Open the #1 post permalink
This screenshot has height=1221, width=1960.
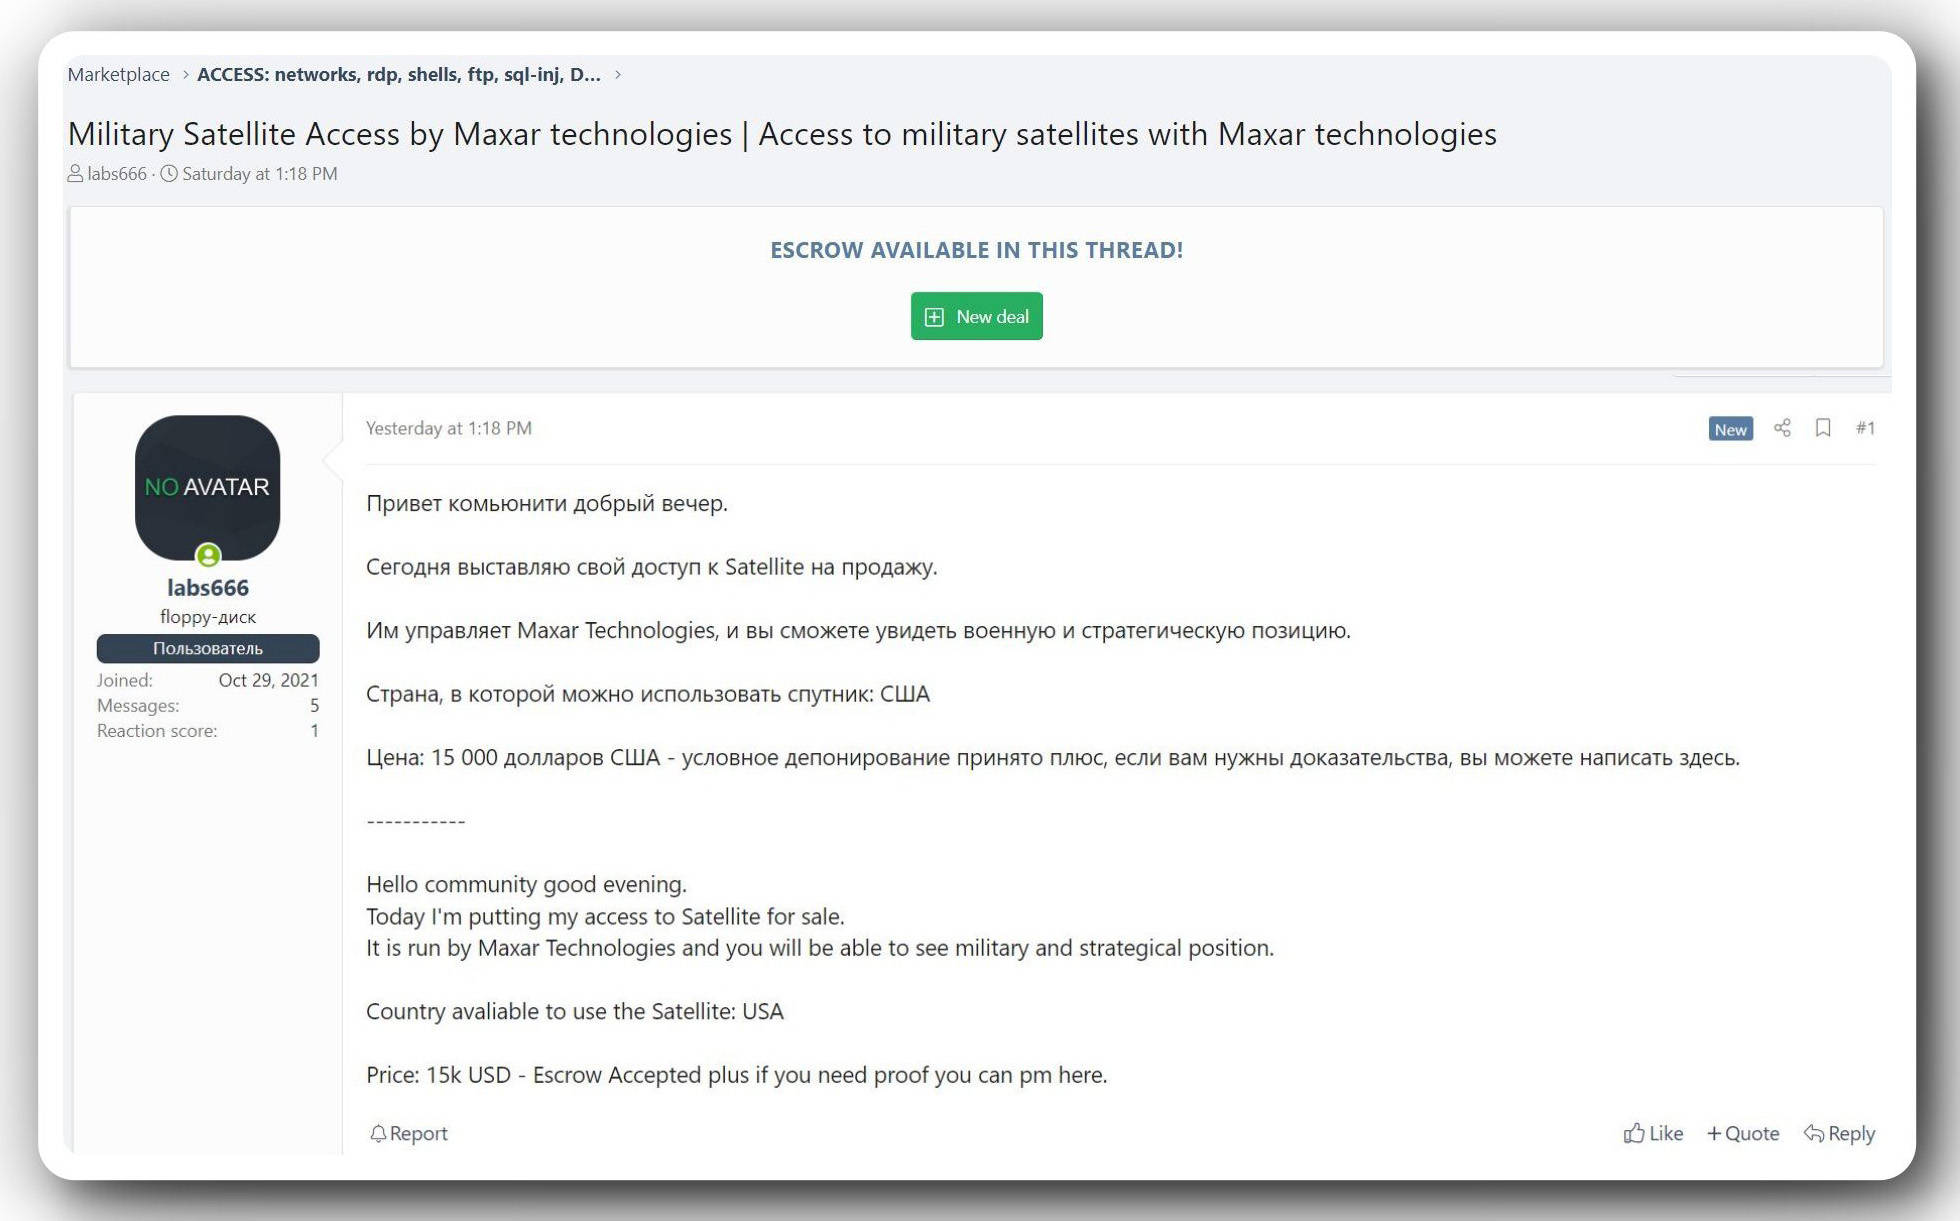point(1866,428)
